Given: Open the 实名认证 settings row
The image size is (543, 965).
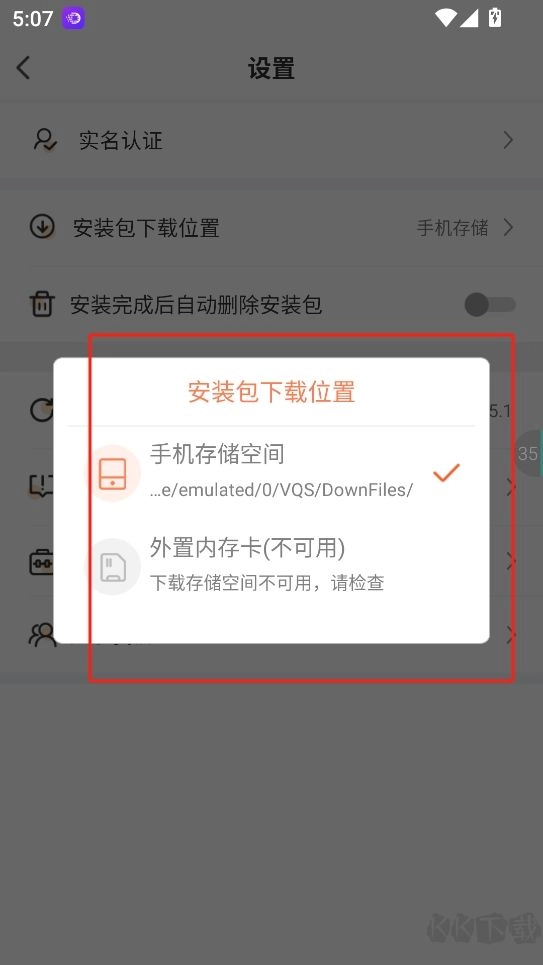Looking at the screenshot, I should coord(272,140).
